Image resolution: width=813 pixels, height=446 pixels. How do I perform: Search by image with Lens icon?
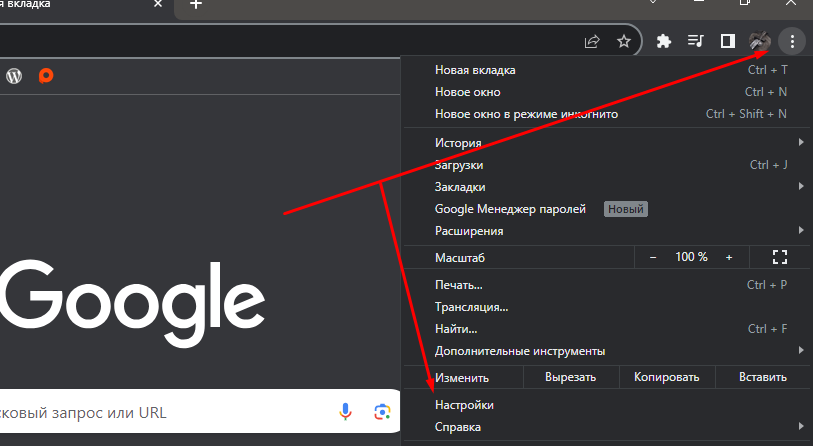point(382,412)
